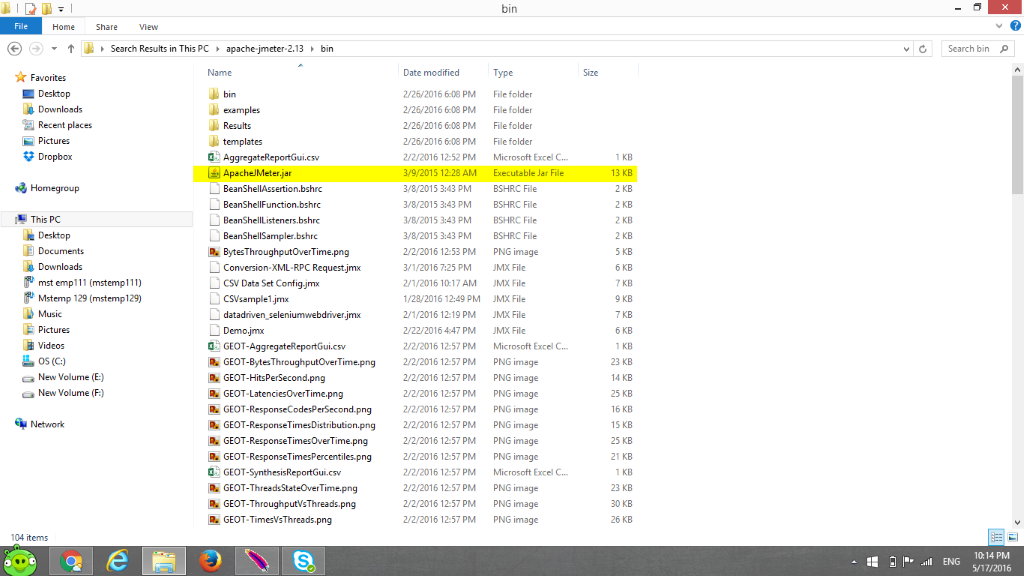The width and height of the screenshot is (1024, 576).
Task: Sort by Date modified column
Action: pos(431,72)
